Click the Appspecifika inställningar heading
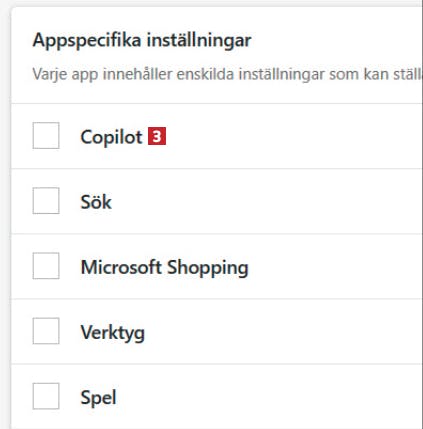423x429 pixels. click(142, 41)
